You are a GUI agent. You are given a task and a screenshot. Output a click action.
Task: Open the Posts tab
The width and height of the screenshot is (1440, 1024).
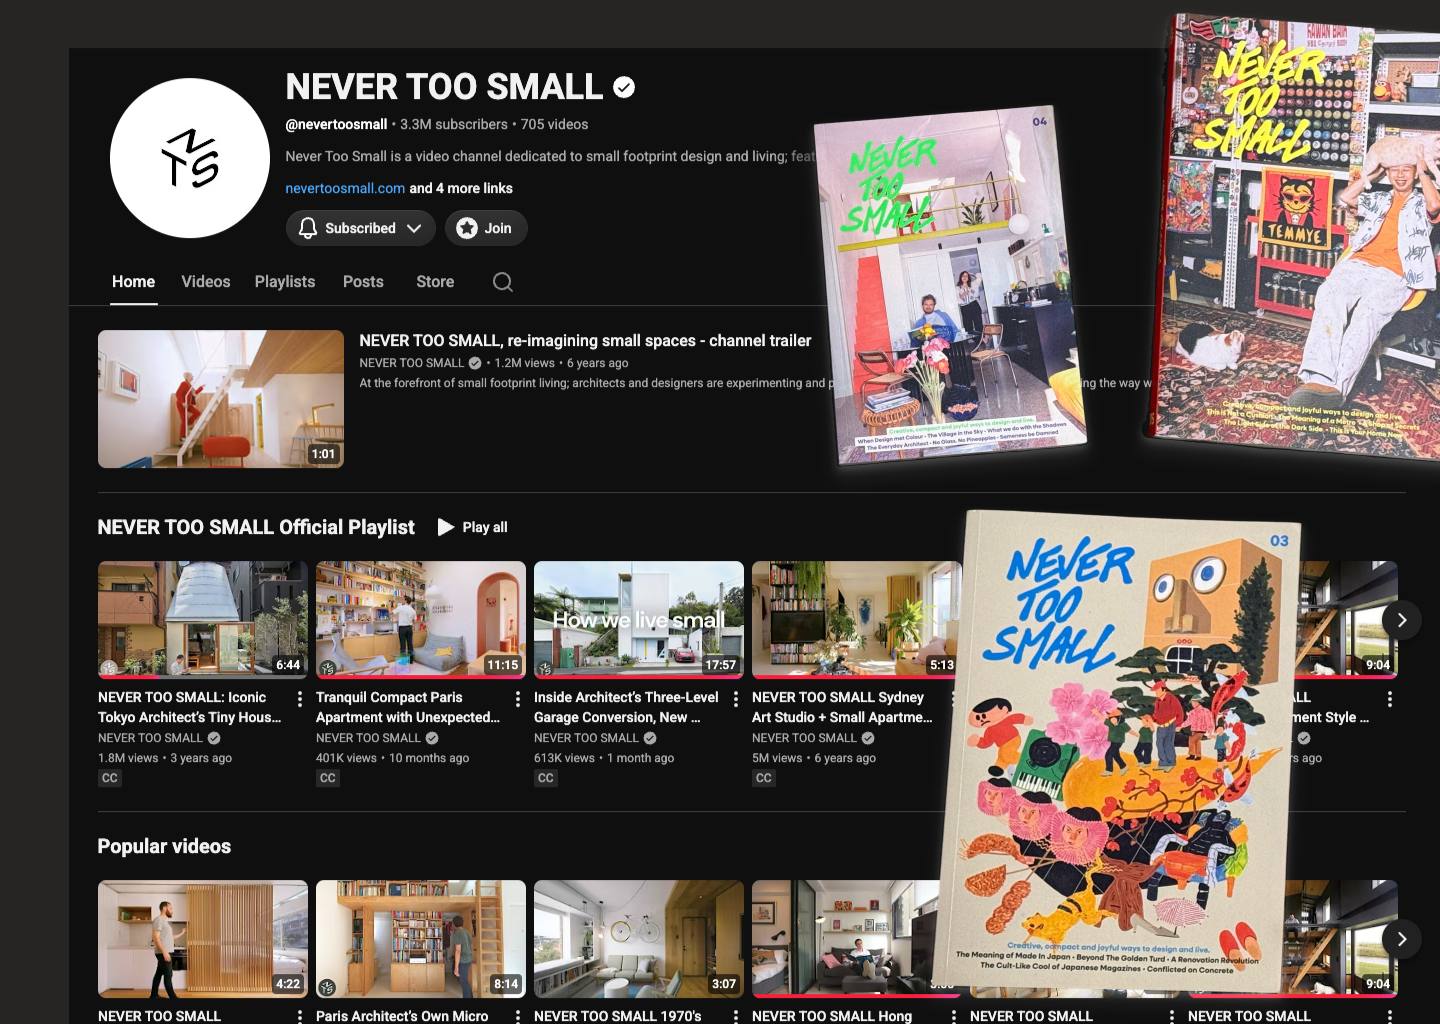pos(363,282)
